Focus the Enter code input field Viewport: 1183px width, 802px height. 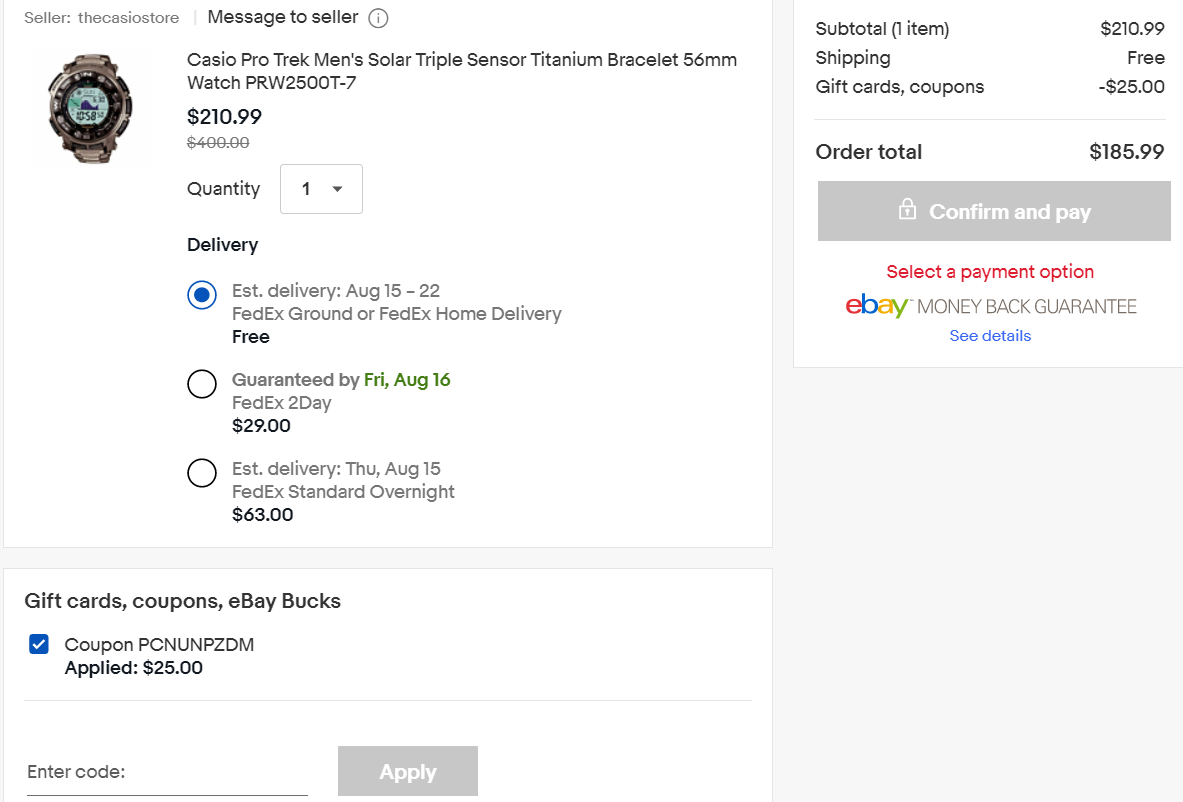pos(167,772)
